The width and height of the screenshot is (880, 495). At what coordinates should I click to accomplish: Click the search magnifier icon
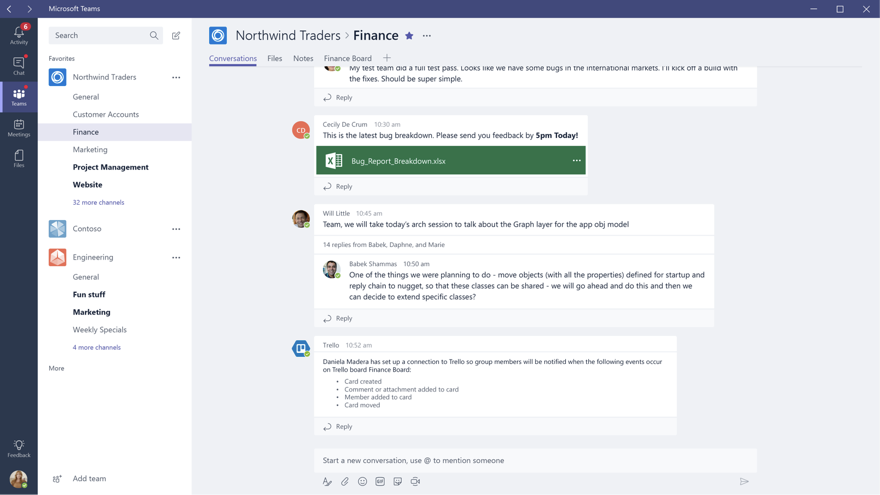[154, 35]
